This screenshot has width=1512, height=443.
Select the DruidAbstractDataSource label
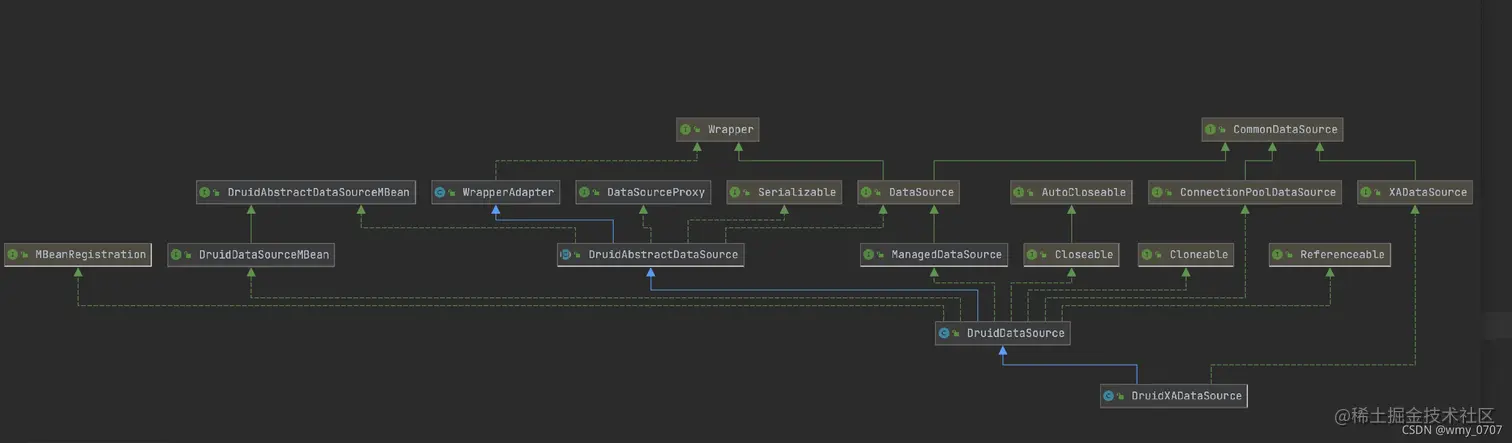click(663, 255)
